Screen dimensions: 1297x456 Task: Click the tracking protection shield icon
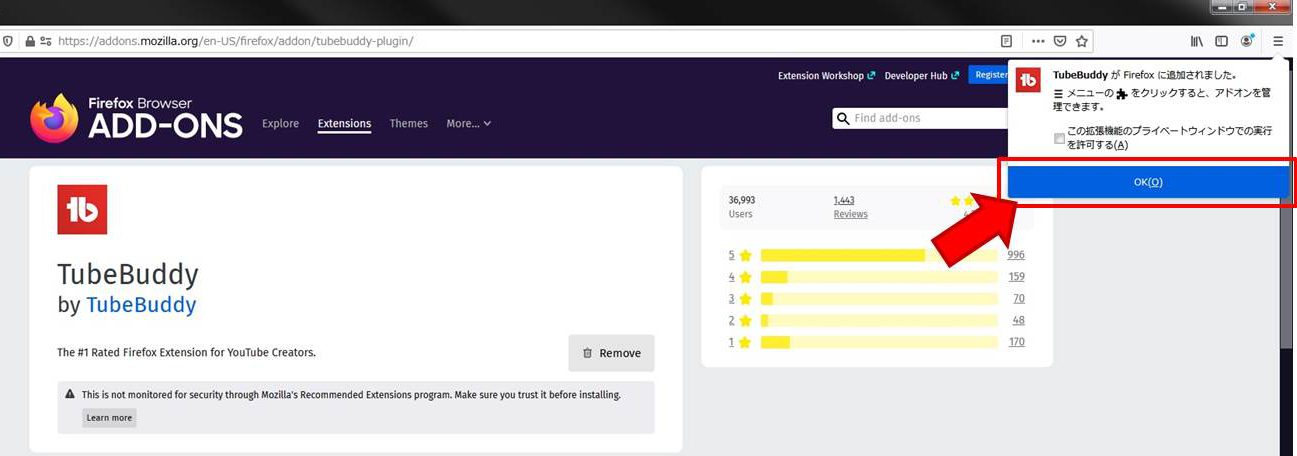tap(8, 41)
